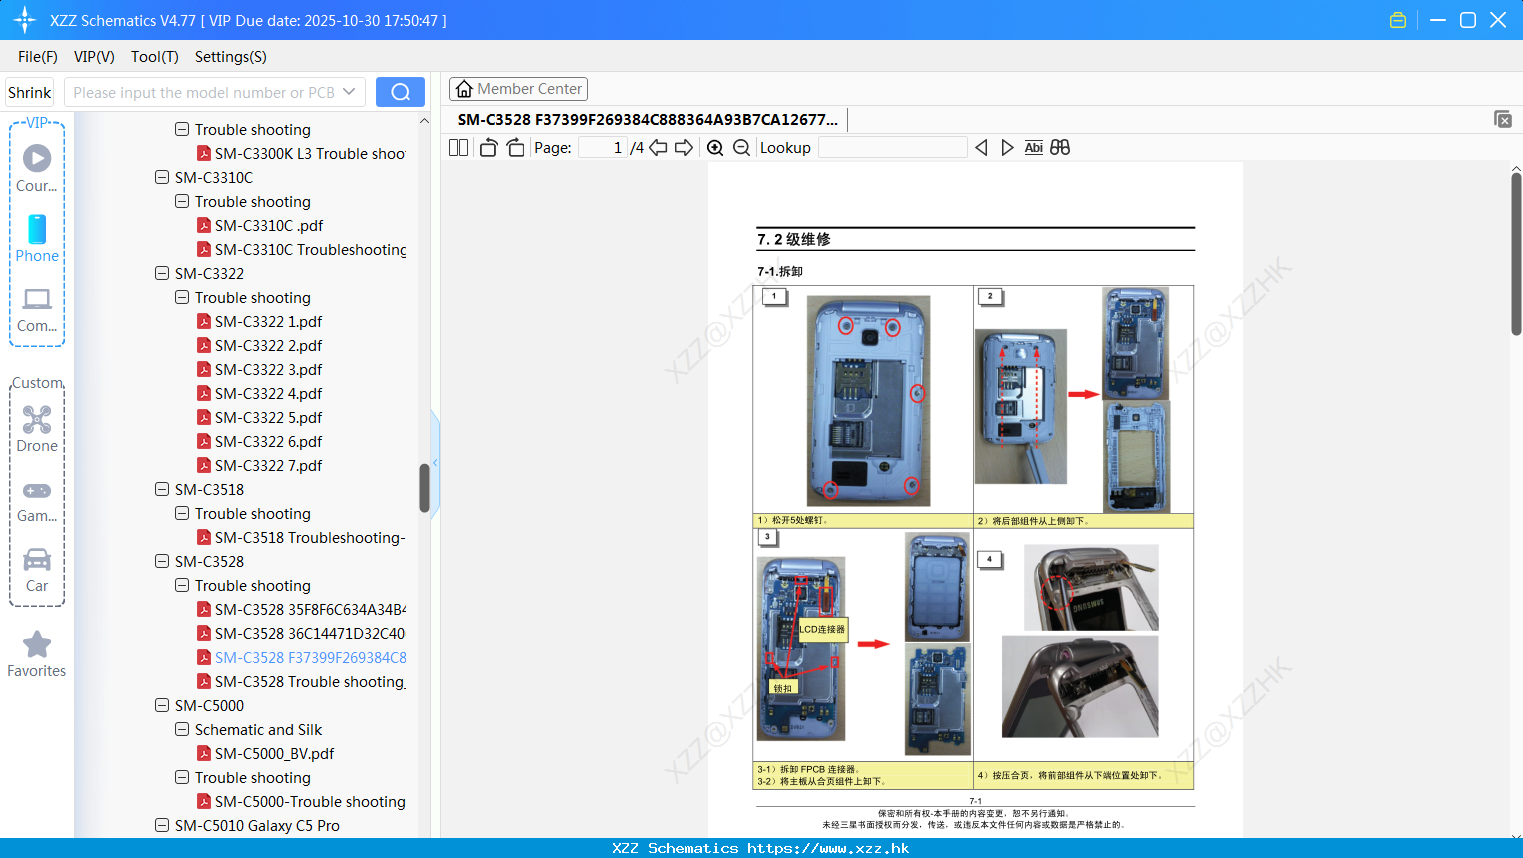Screen dimensions: 1523x858
Task: Click the yellow toolbox icon in title bar
Action: [1398, 20]
